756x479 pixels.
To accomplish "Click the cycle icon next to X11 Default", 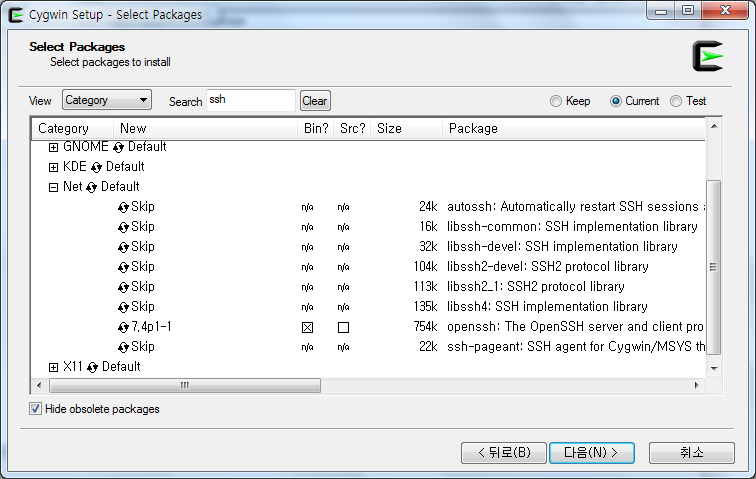I will 92,368.
